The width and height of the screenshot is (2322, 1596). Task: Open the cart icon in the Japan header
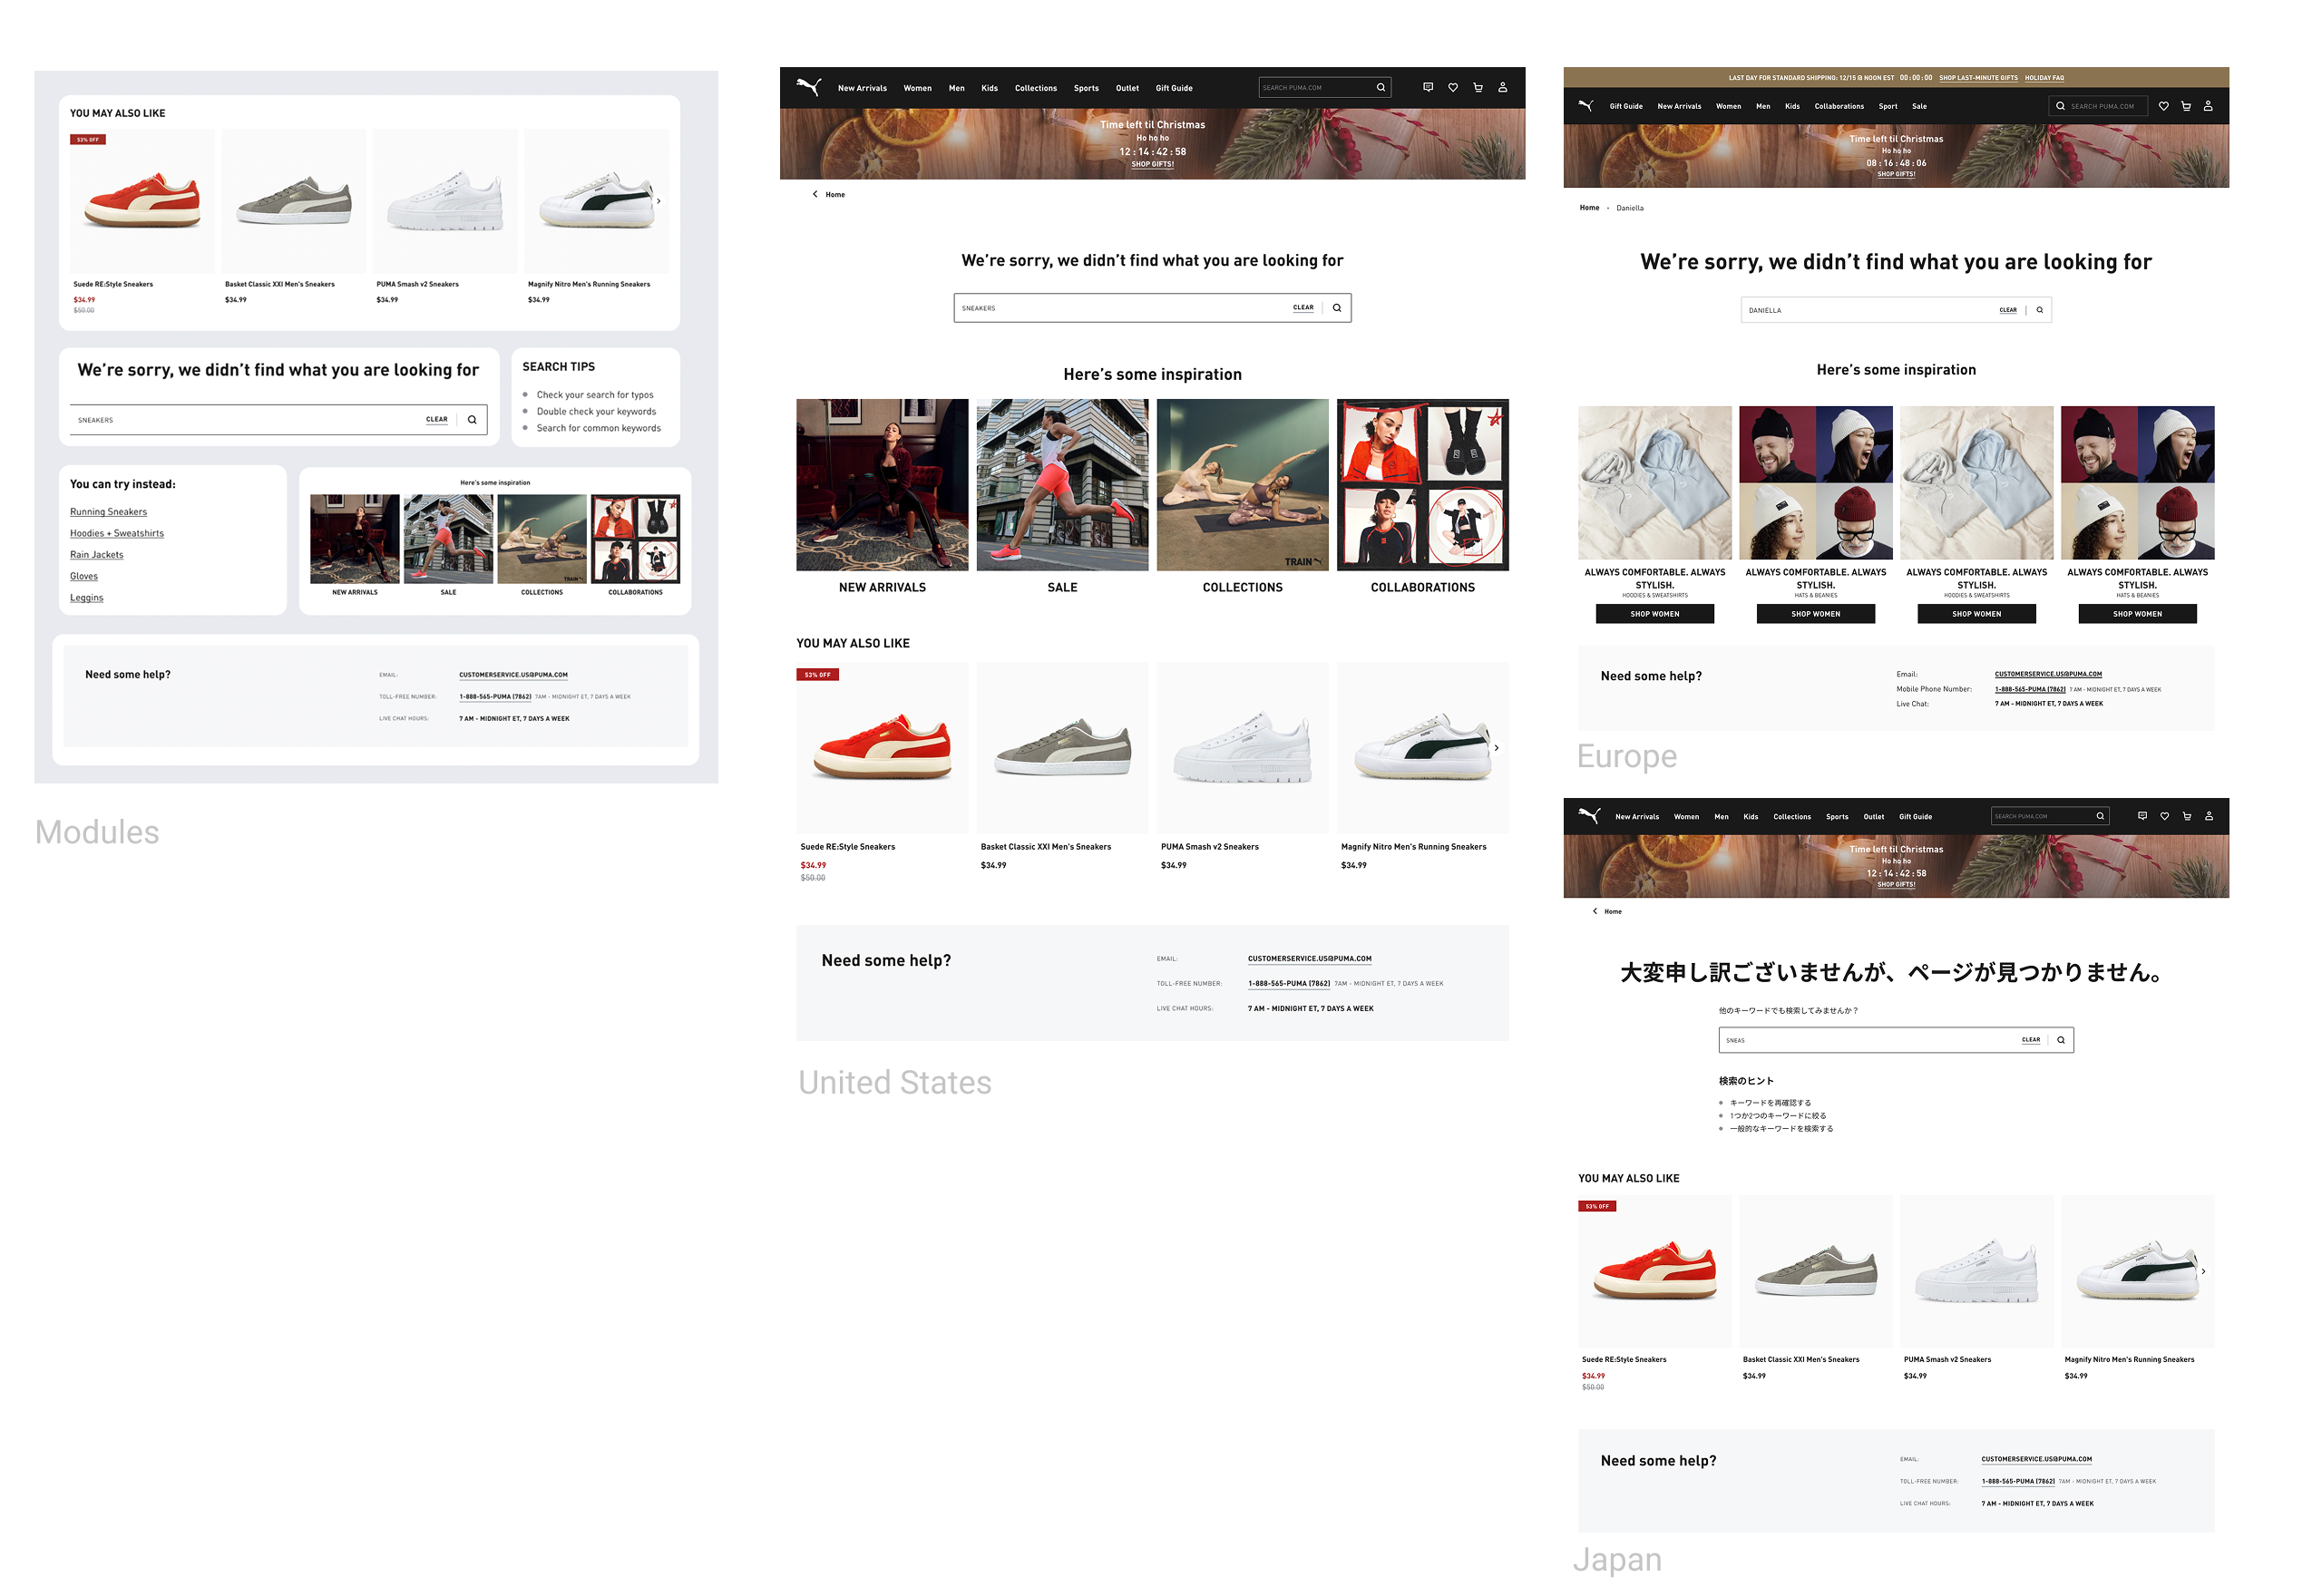point(2186,816)
